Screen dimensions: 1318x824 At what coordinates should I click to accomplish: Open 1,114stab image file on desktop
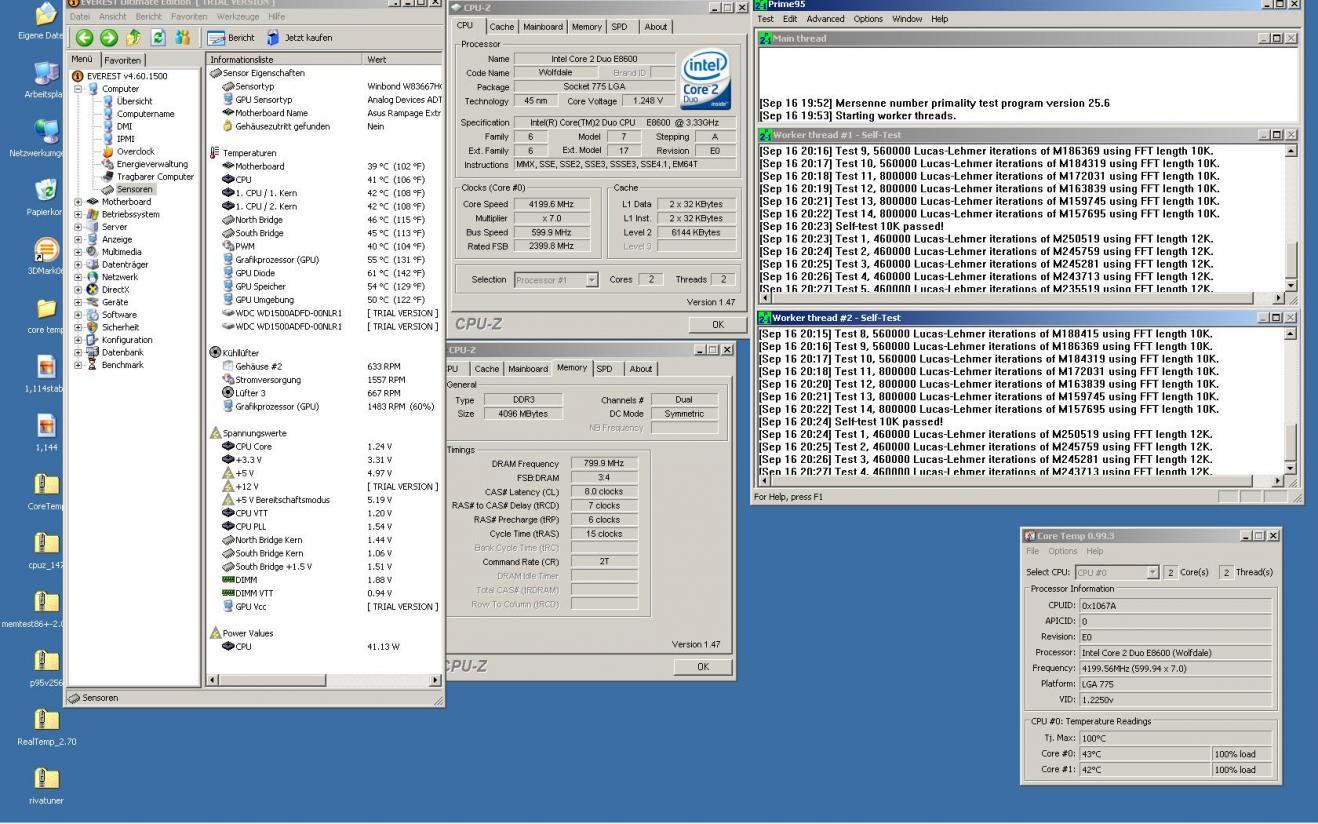(46, 374)
